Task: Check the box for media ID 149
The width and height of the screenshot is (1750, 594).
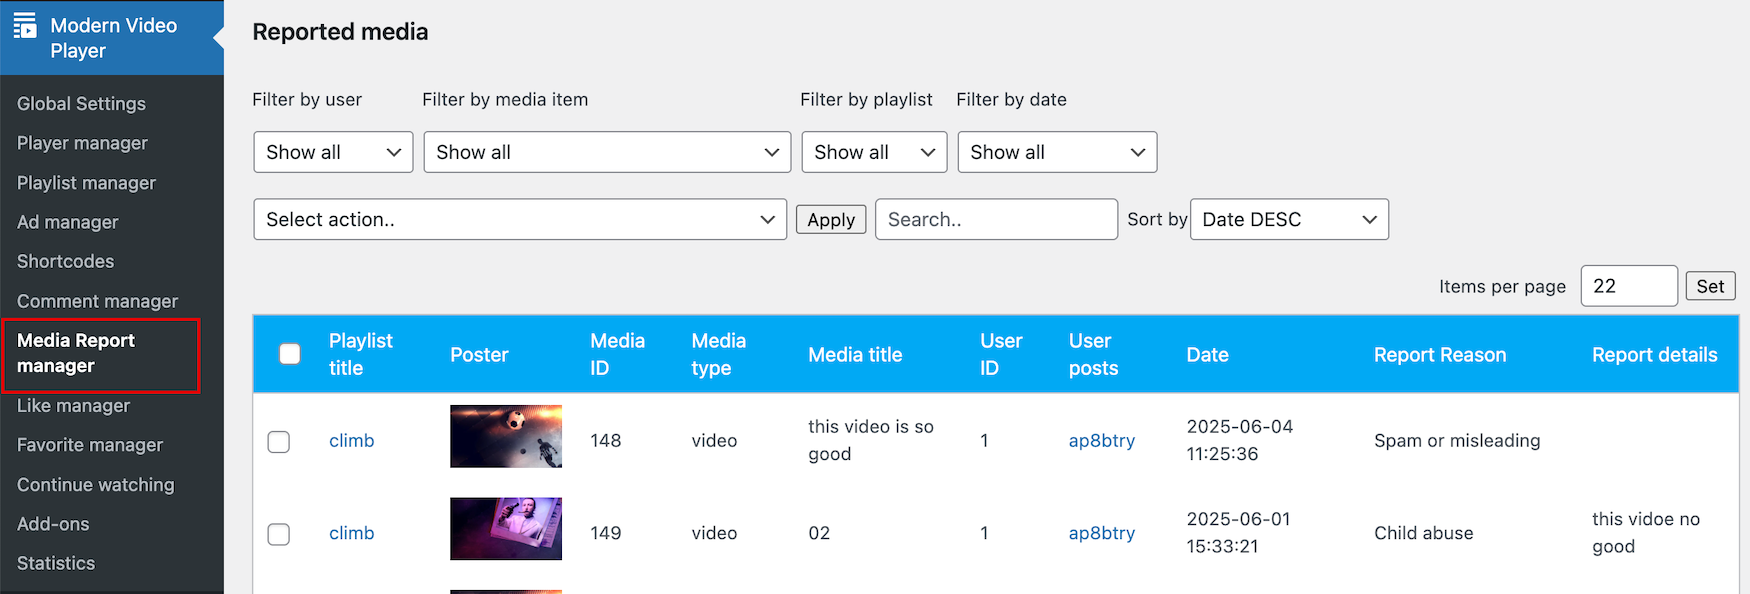Action: tap(279, 534)
